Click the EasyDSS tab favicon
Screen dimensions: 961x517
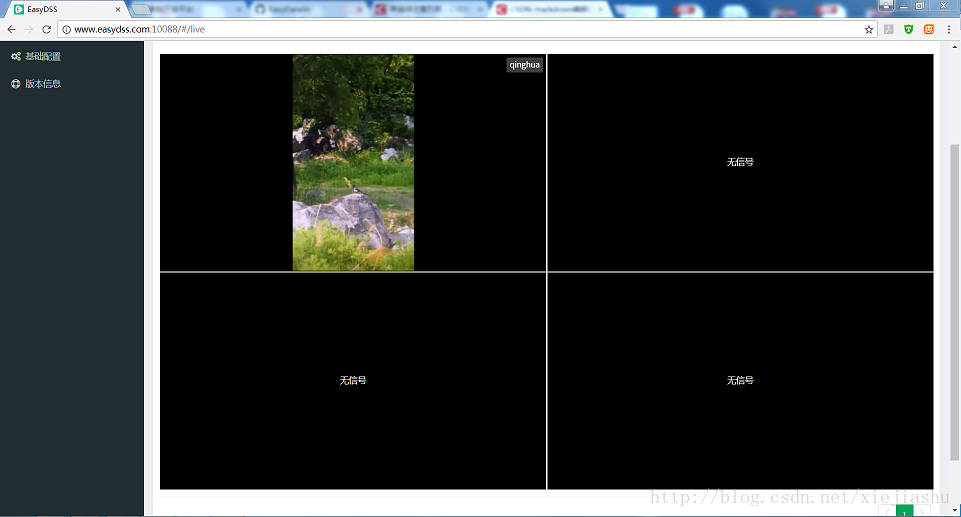pos(19,9)
